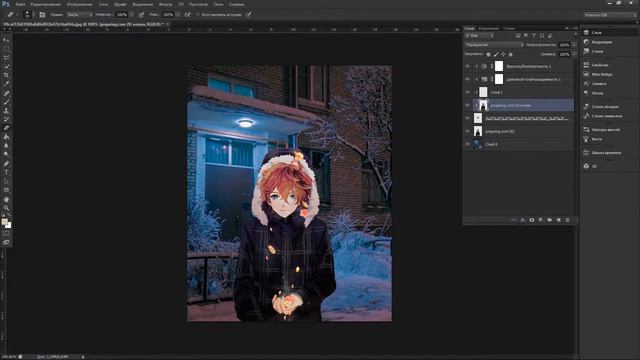Toggle lock transparent pixels

(488, 54)
